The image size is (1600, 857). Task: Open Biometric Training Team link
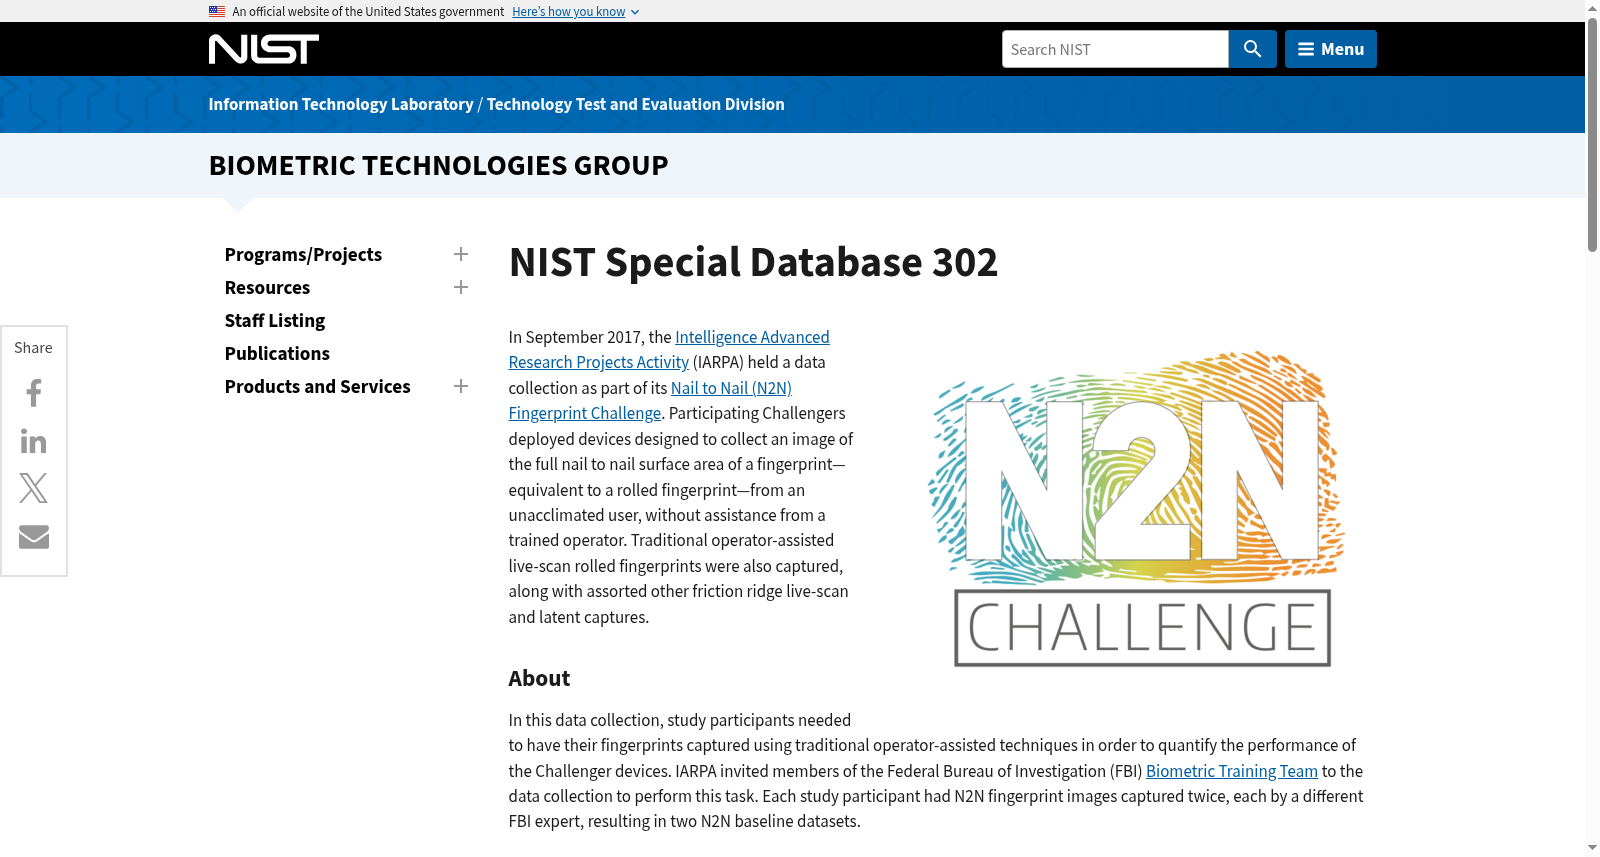(1232, 771)
